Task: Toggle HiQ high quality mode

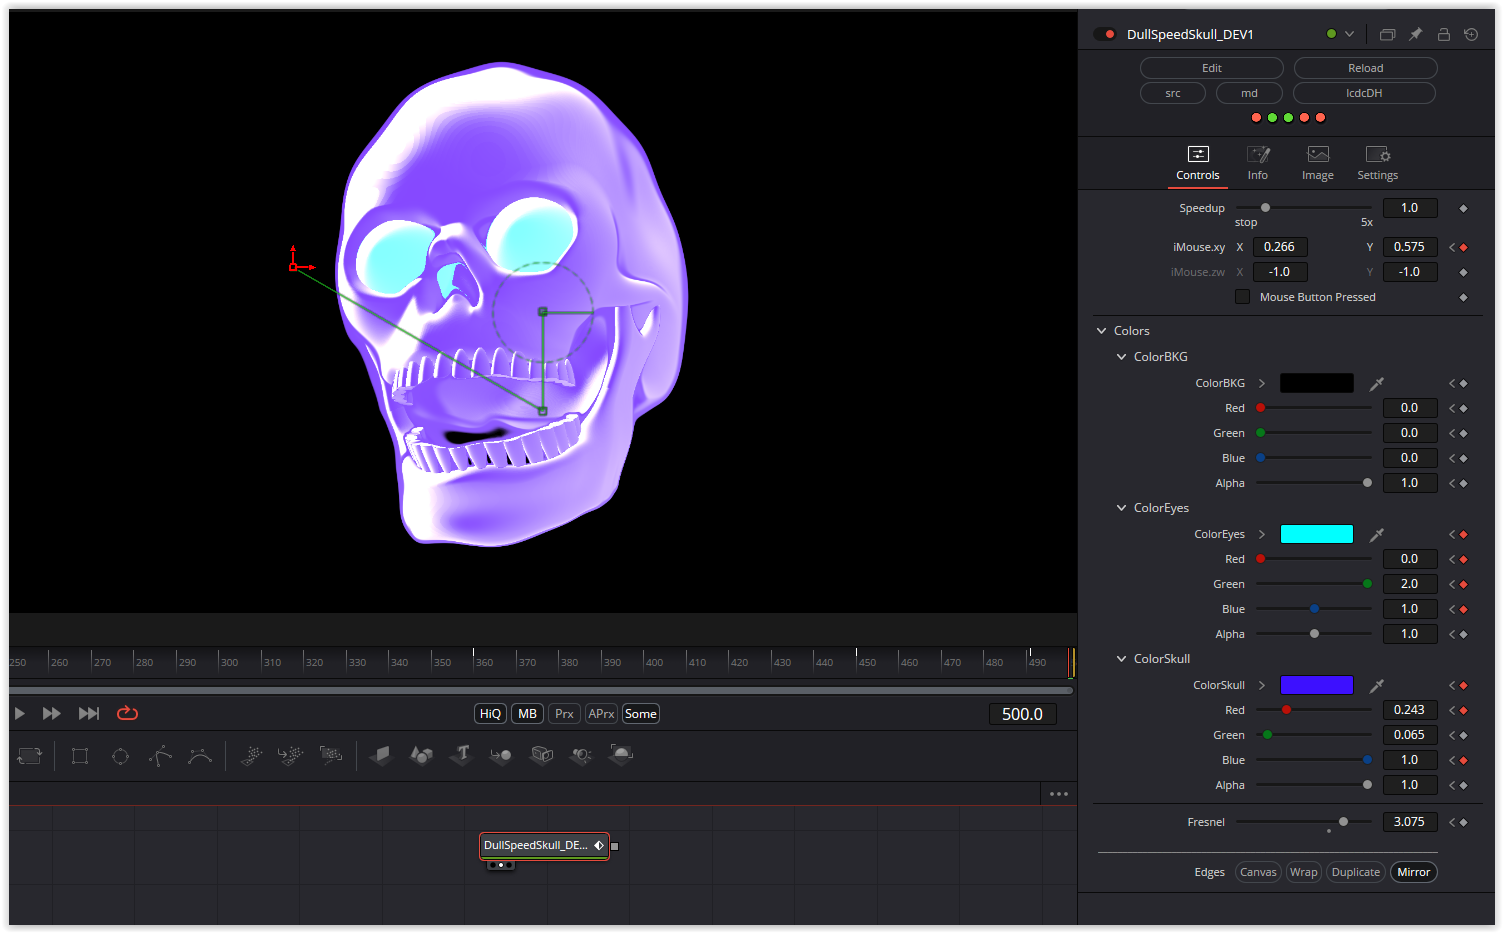Action: pyautogui.click(x=490, y=714)
